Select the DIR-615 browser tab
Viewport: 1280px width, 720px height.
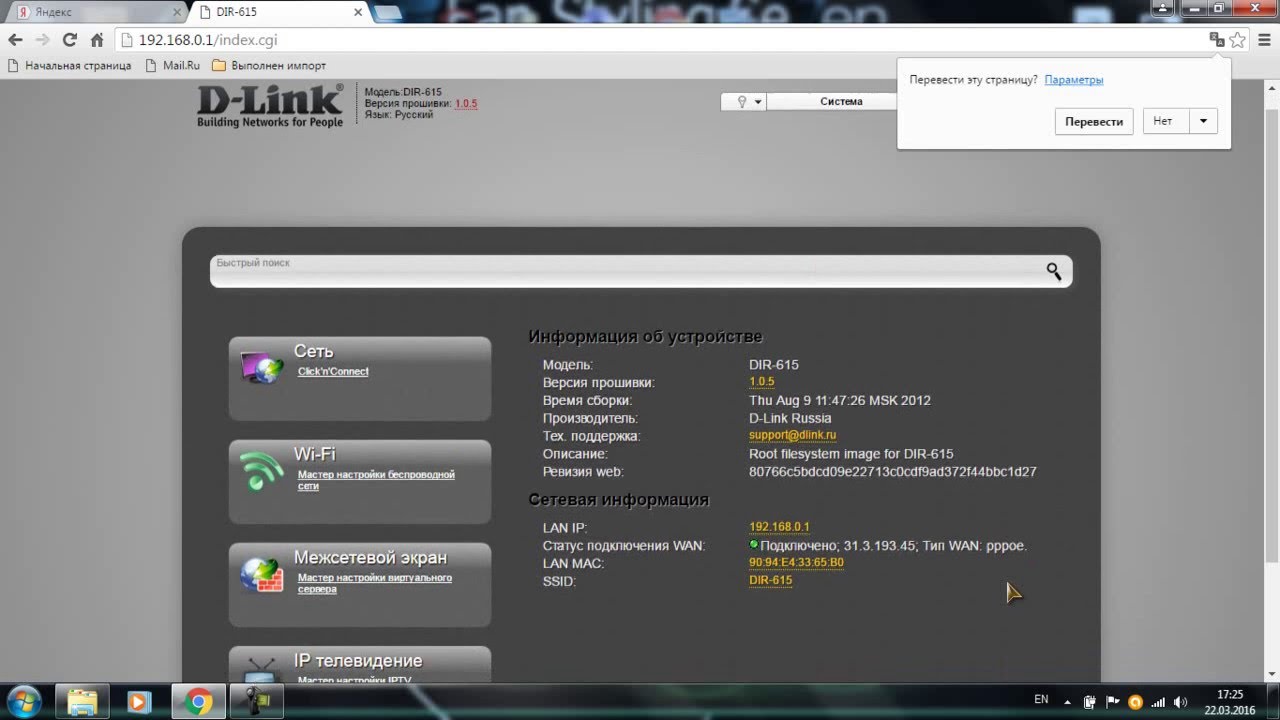[275, 12]
